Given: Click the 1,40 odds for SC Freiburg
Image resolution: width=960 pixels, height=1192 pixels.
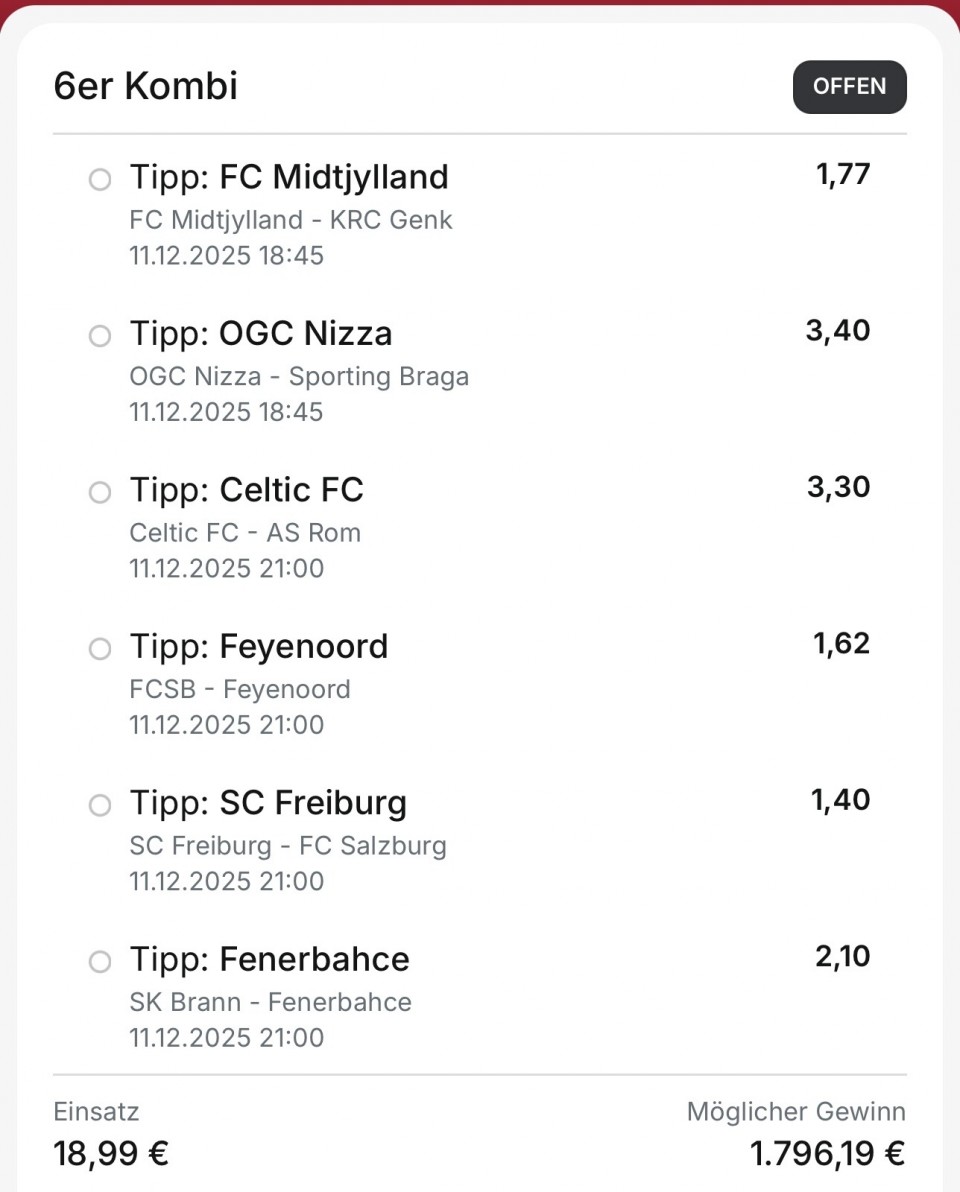Looking at the screenshot, I should [x=840, y=800].
